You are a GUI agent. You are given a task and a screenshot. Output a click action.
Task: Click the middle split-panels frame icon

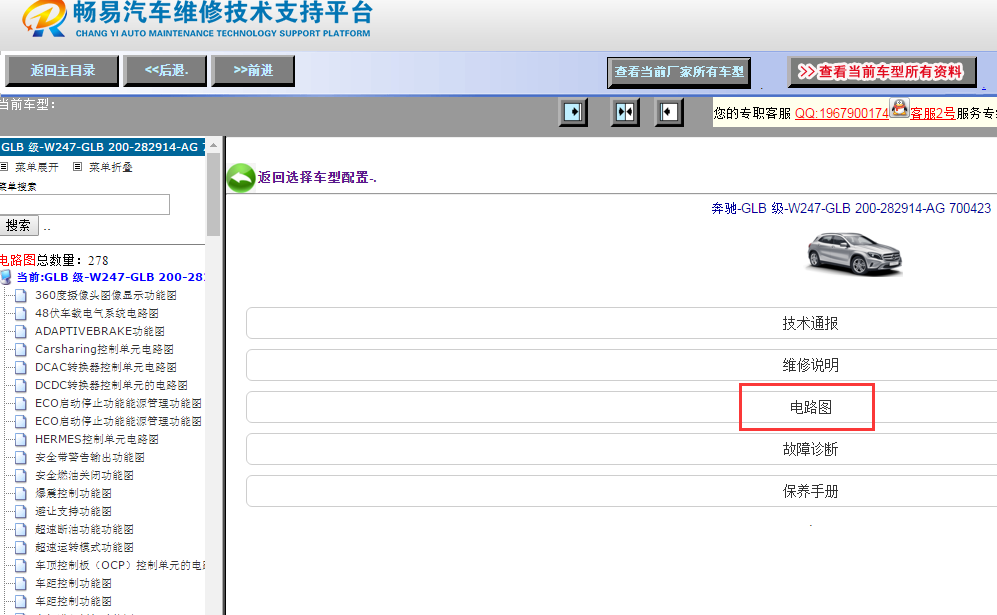tap(624, 113)
